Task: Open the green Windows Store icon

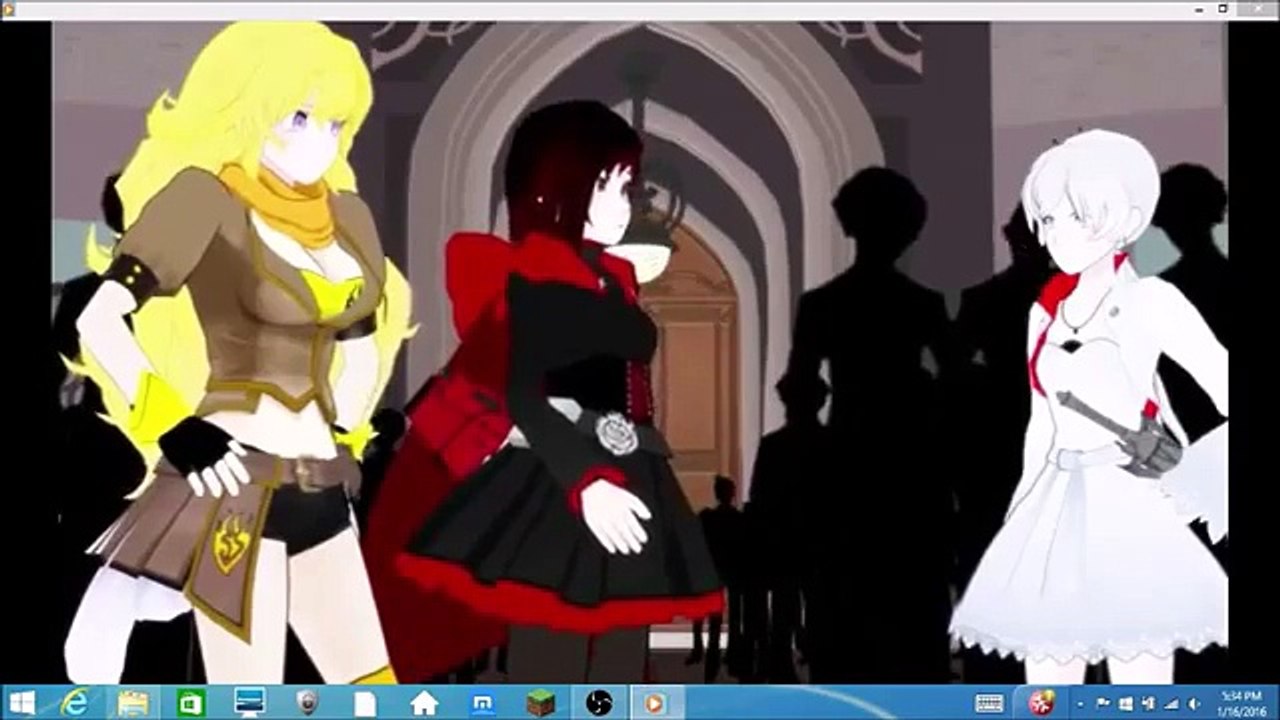Action: coord(190,703)
